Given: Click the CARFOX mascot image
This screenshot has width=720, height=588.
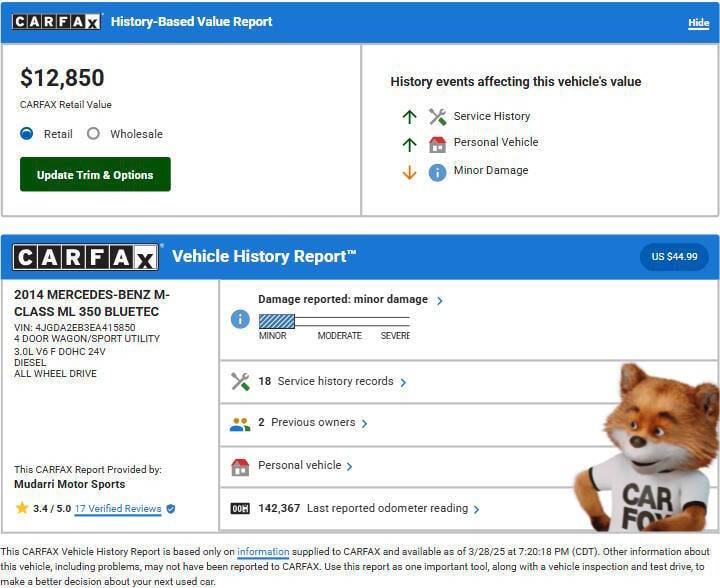Looking at the screenshot, I should pos(646,448).
